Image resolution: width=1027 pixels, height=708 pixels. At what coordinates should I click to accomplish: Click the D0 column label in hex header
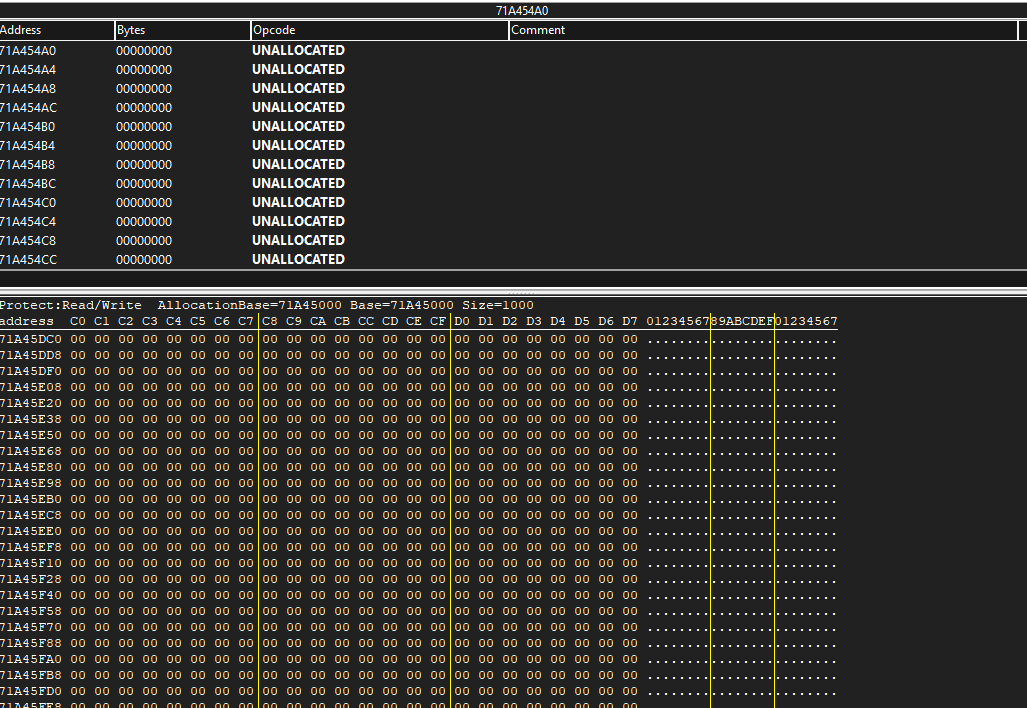pos(462,321)
